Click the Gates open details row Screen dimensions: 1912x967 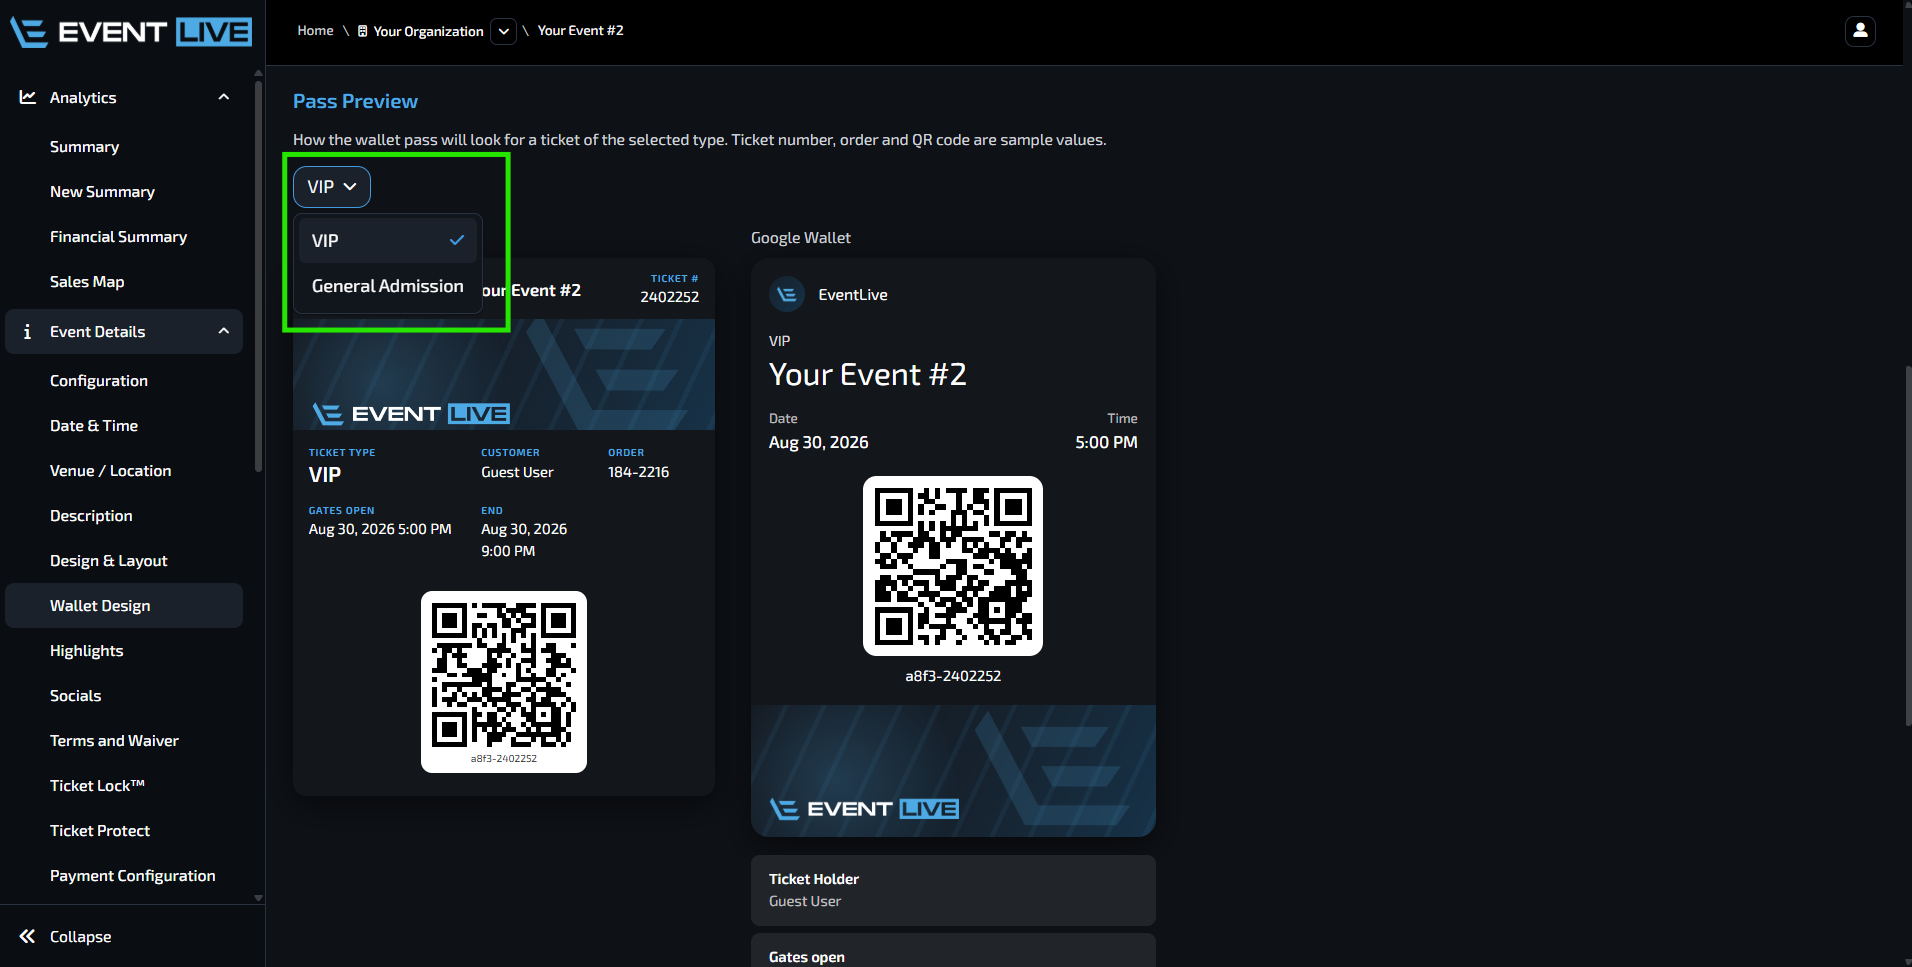pos(953,951)
